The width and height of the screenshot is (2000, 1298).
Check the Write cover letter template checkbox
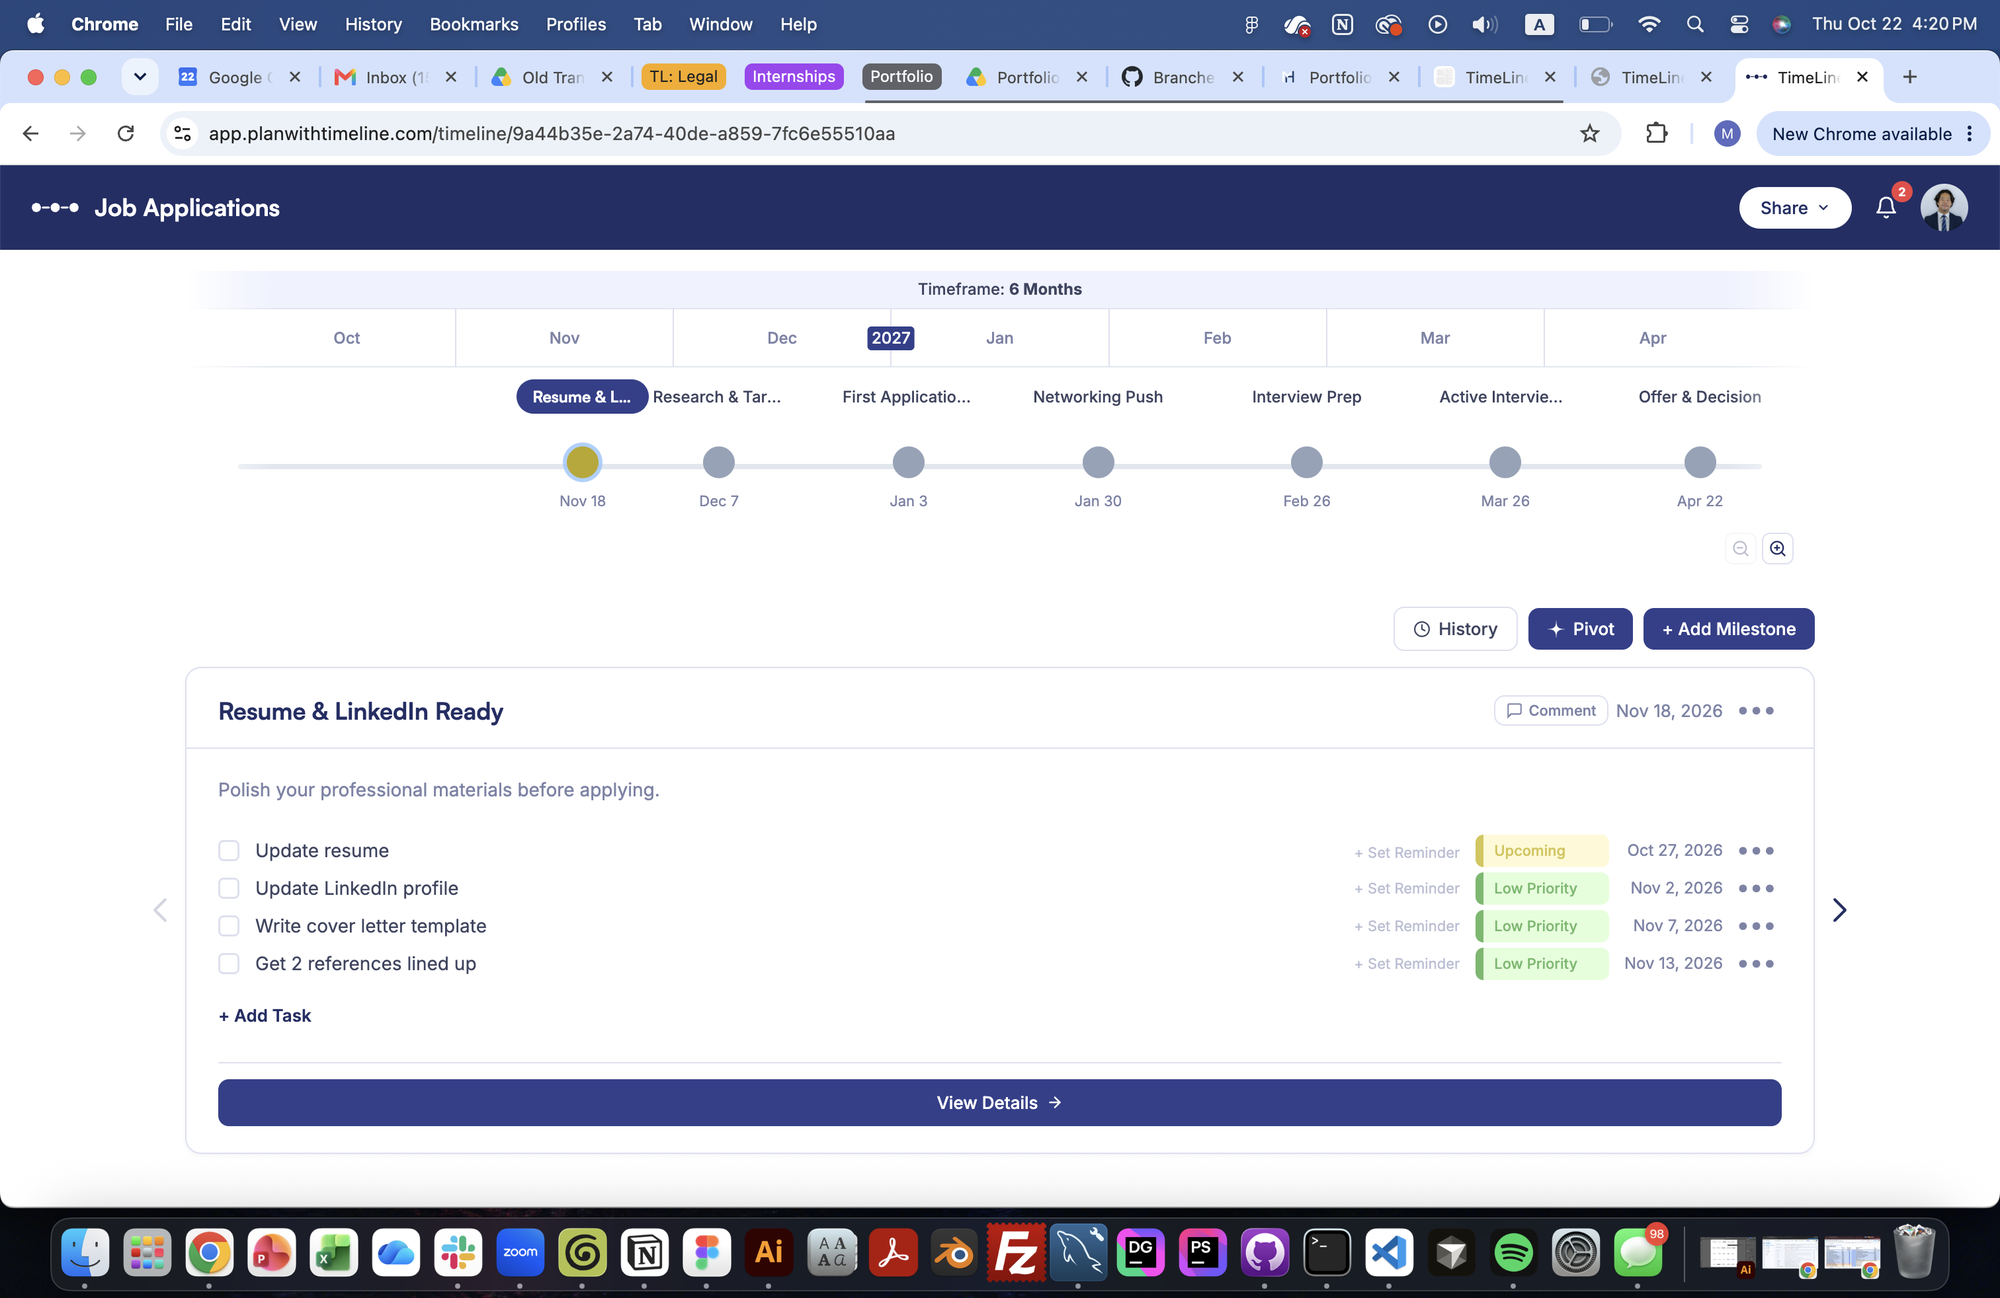click(x=229, y=926)
